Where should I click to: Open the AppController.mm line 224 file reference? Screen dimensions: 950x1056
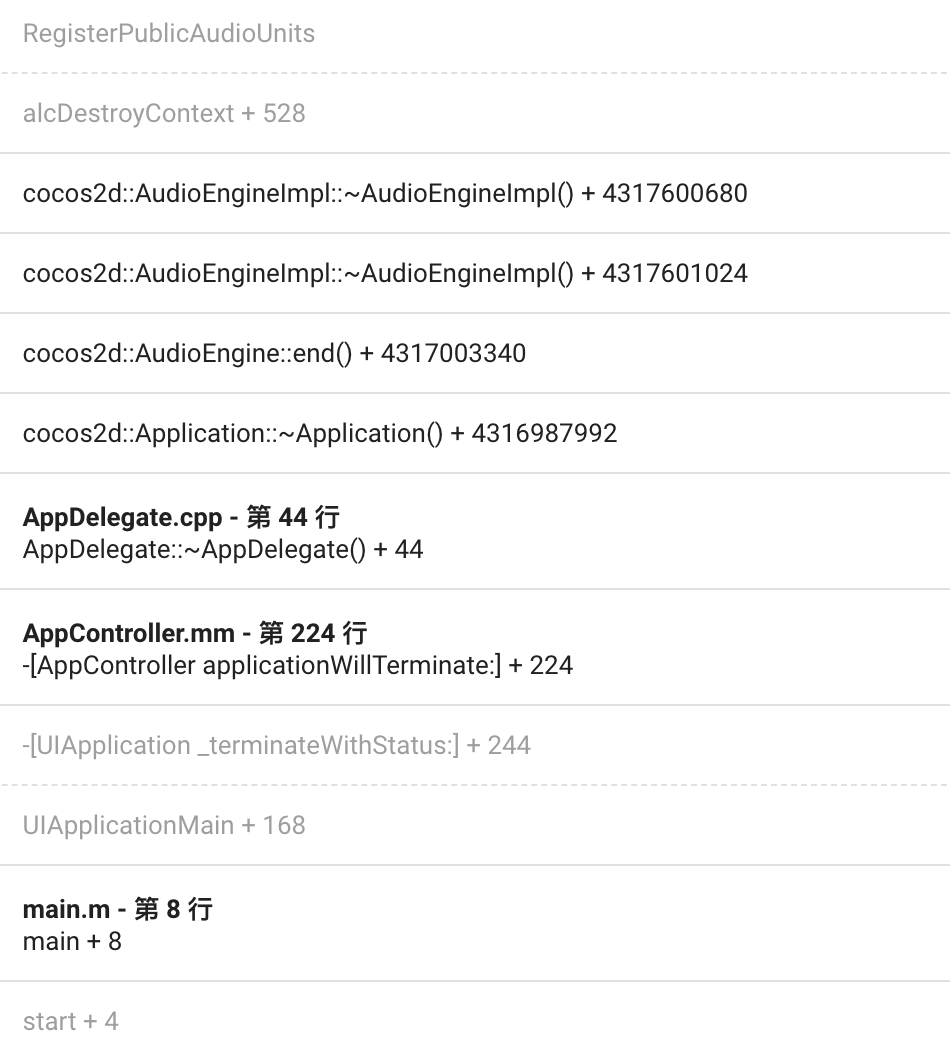coord(195,633)
